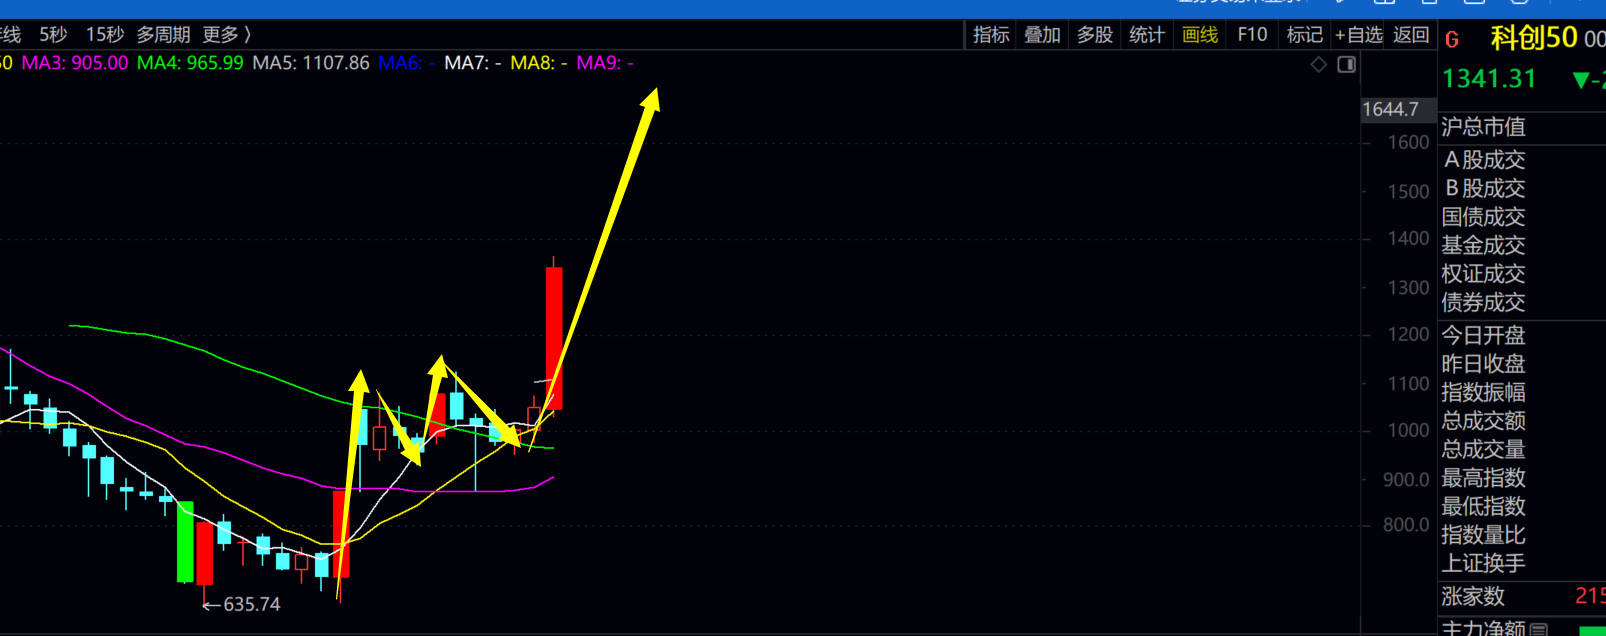Click the 635.74 low price marker
1606x636 pixels.
[x=242, y=605]
